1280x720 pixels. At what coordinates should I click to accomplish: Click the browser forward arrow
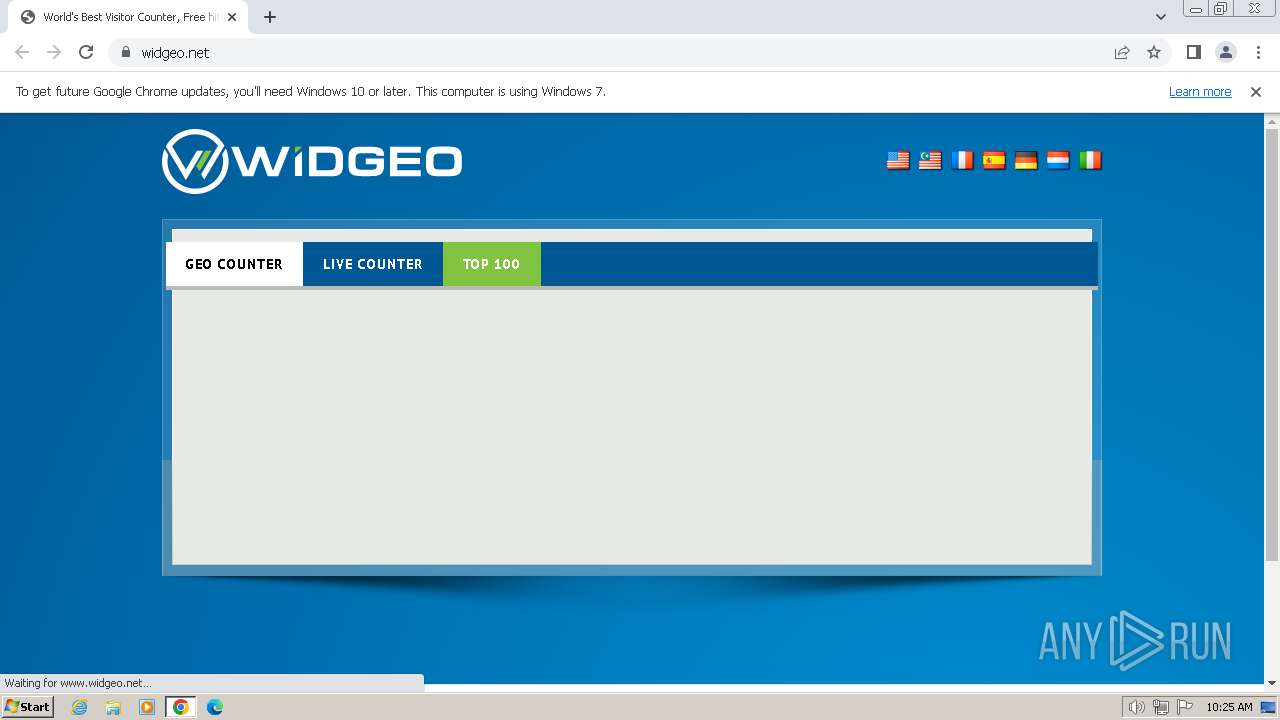point(54,52)
